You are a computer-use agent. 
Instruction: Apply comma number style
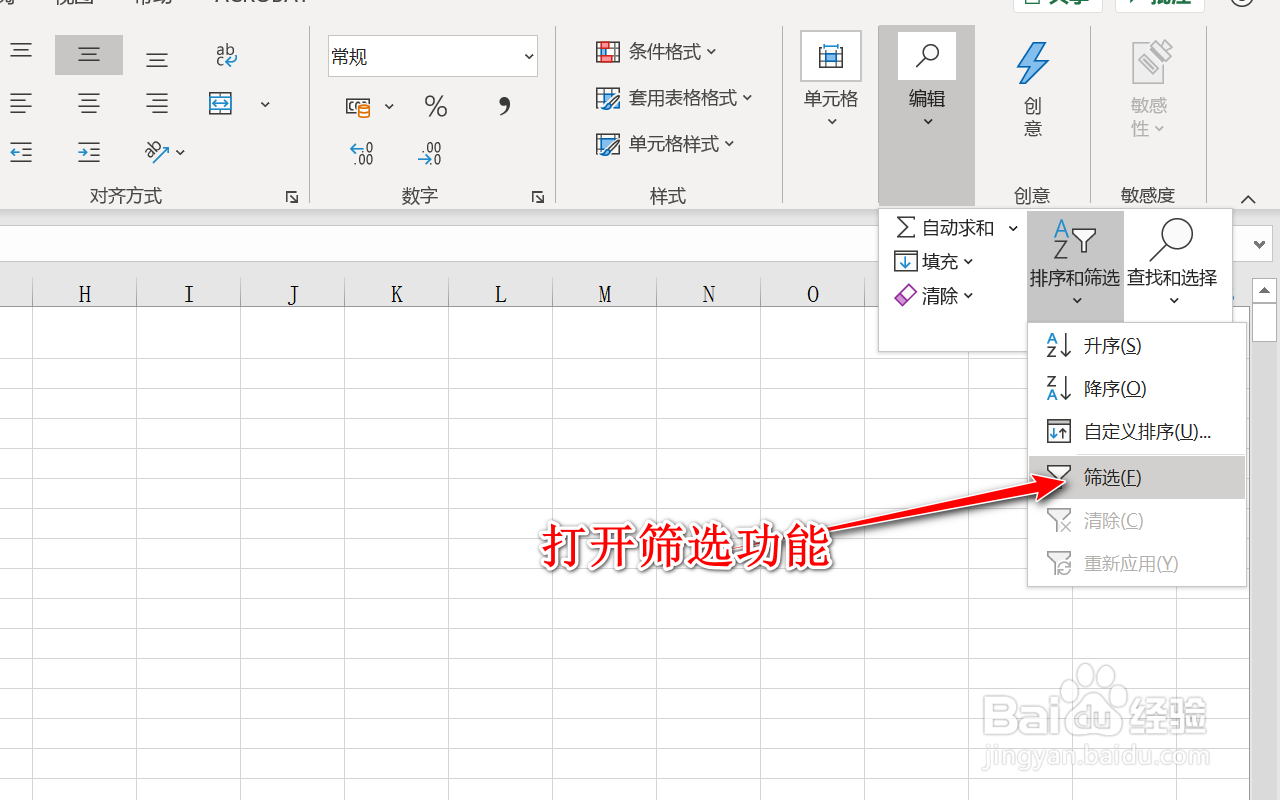point(502,106)
